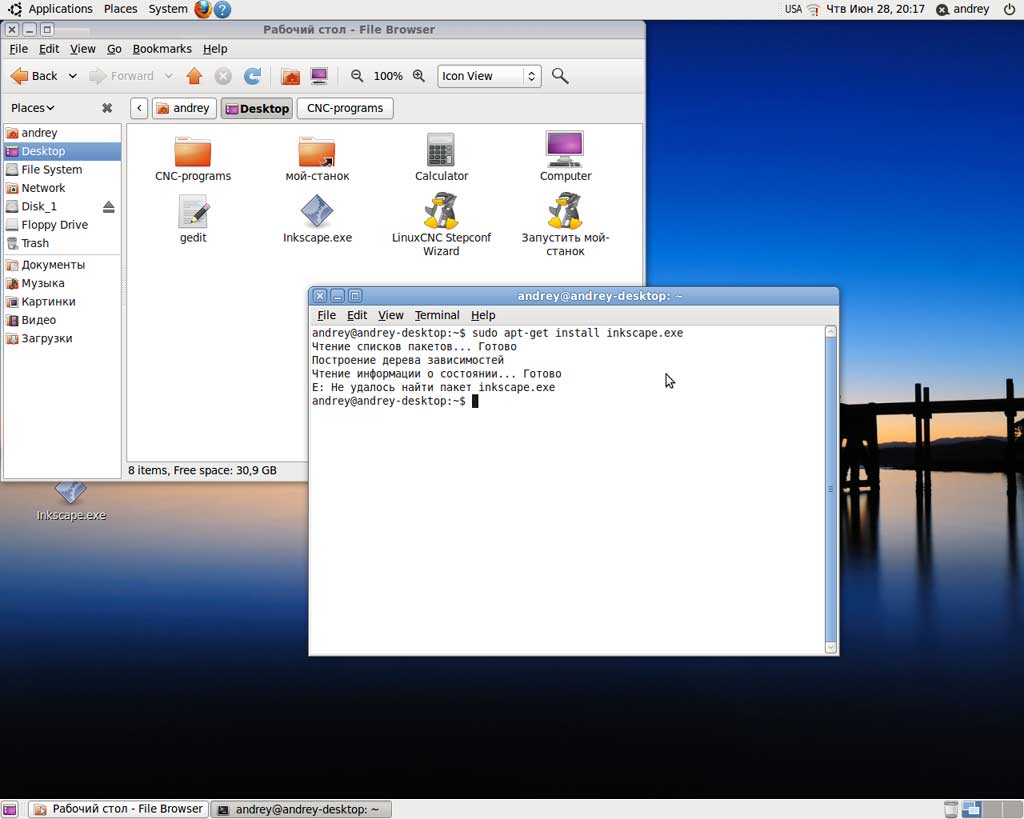Open the file search magnifier
The image size is (1024, 819).
[x=560, y=76]
